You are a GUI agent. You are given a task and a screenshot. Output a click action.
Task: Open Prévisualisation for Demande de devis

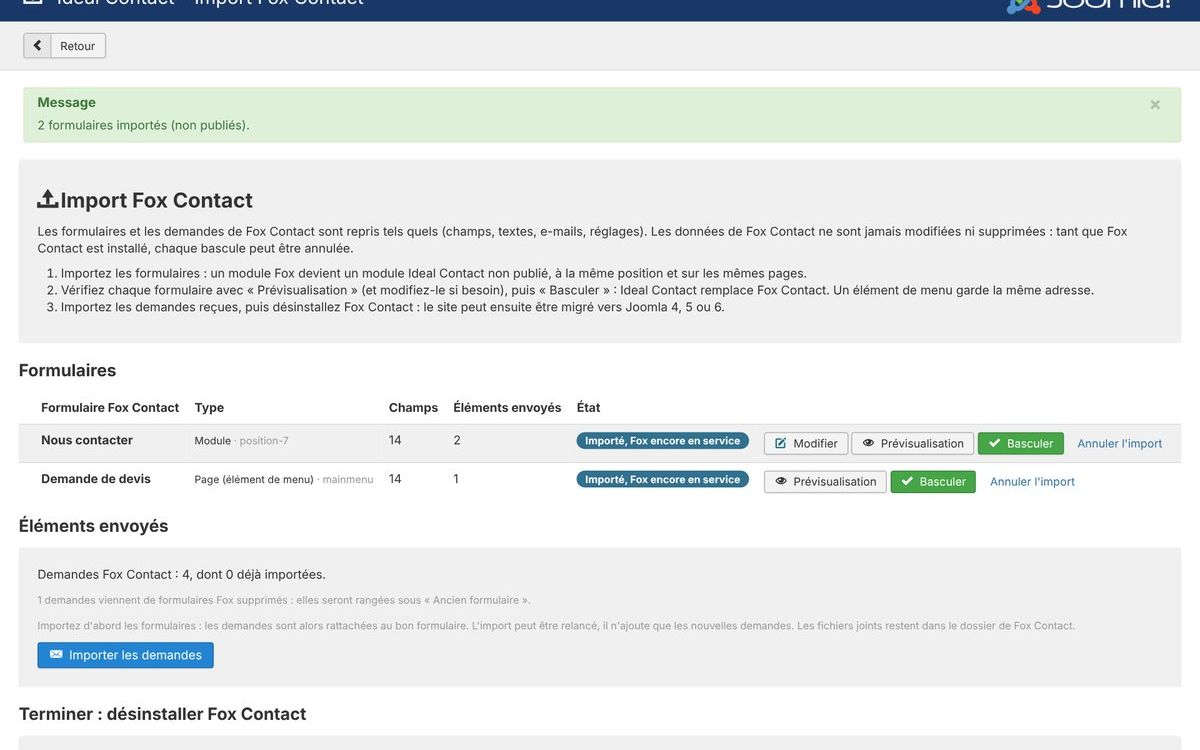(x=825, y=481)
